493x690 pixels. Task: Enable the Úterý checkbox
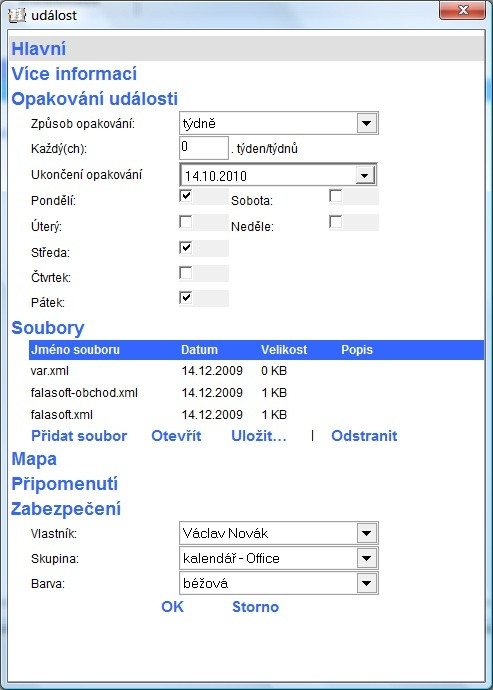coord(186,222)
